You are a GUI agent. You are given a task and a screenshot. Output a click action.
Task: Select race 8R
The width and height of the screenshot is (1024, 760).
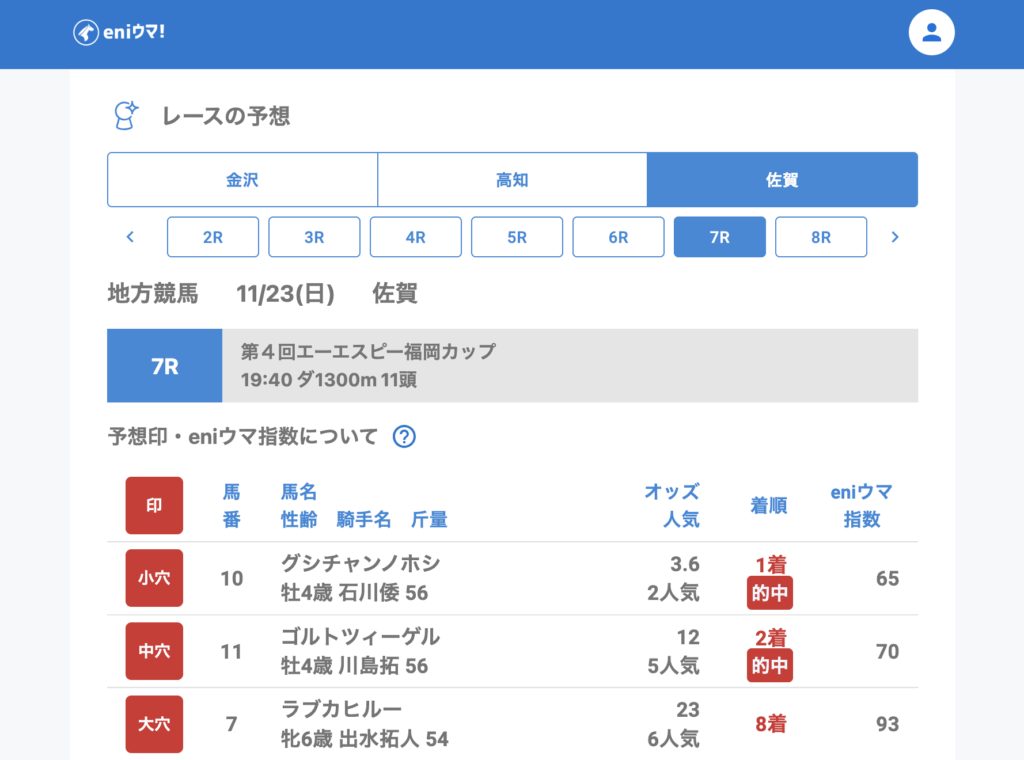tap(821, 237)
